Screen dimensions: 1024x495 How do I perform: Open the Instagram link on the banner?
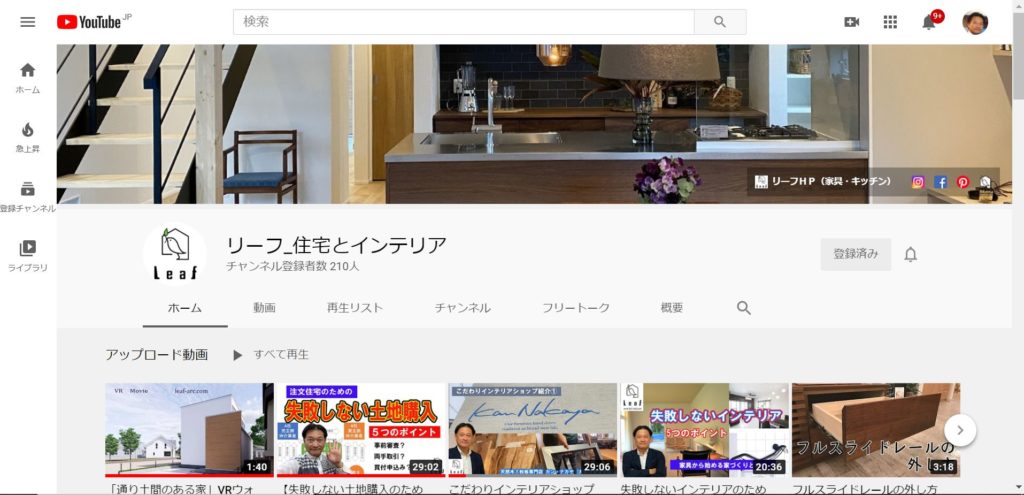(x=918, y=182)
